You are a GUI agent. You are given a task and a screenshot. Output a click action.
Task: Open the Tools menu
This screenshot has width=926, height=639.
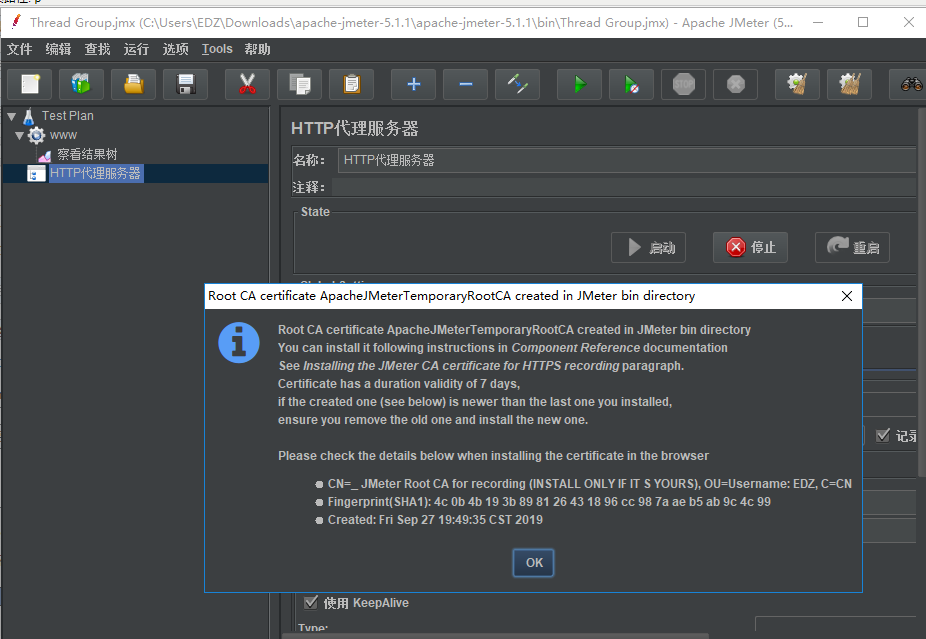coord(217,49)
